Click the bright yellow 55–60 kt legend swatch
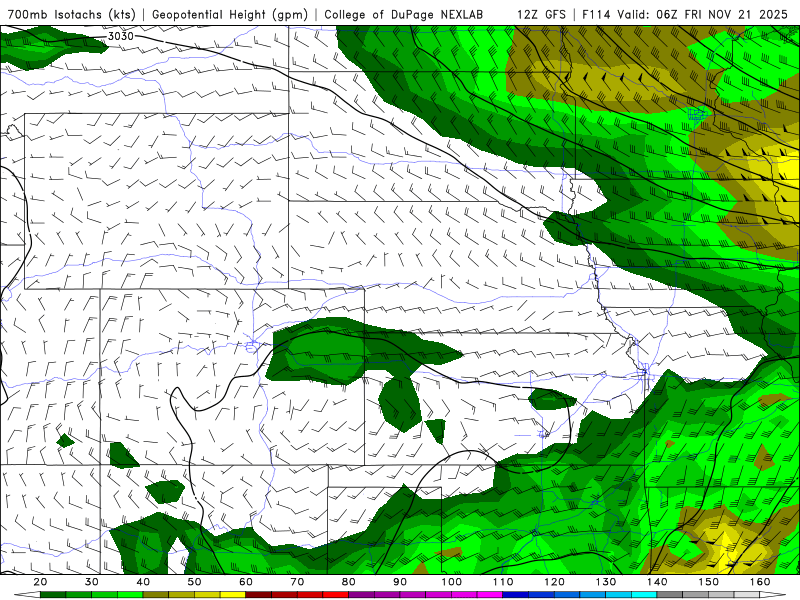Viewport: 800px width, 600px height. pyautogui.click(x=233, y=595)
